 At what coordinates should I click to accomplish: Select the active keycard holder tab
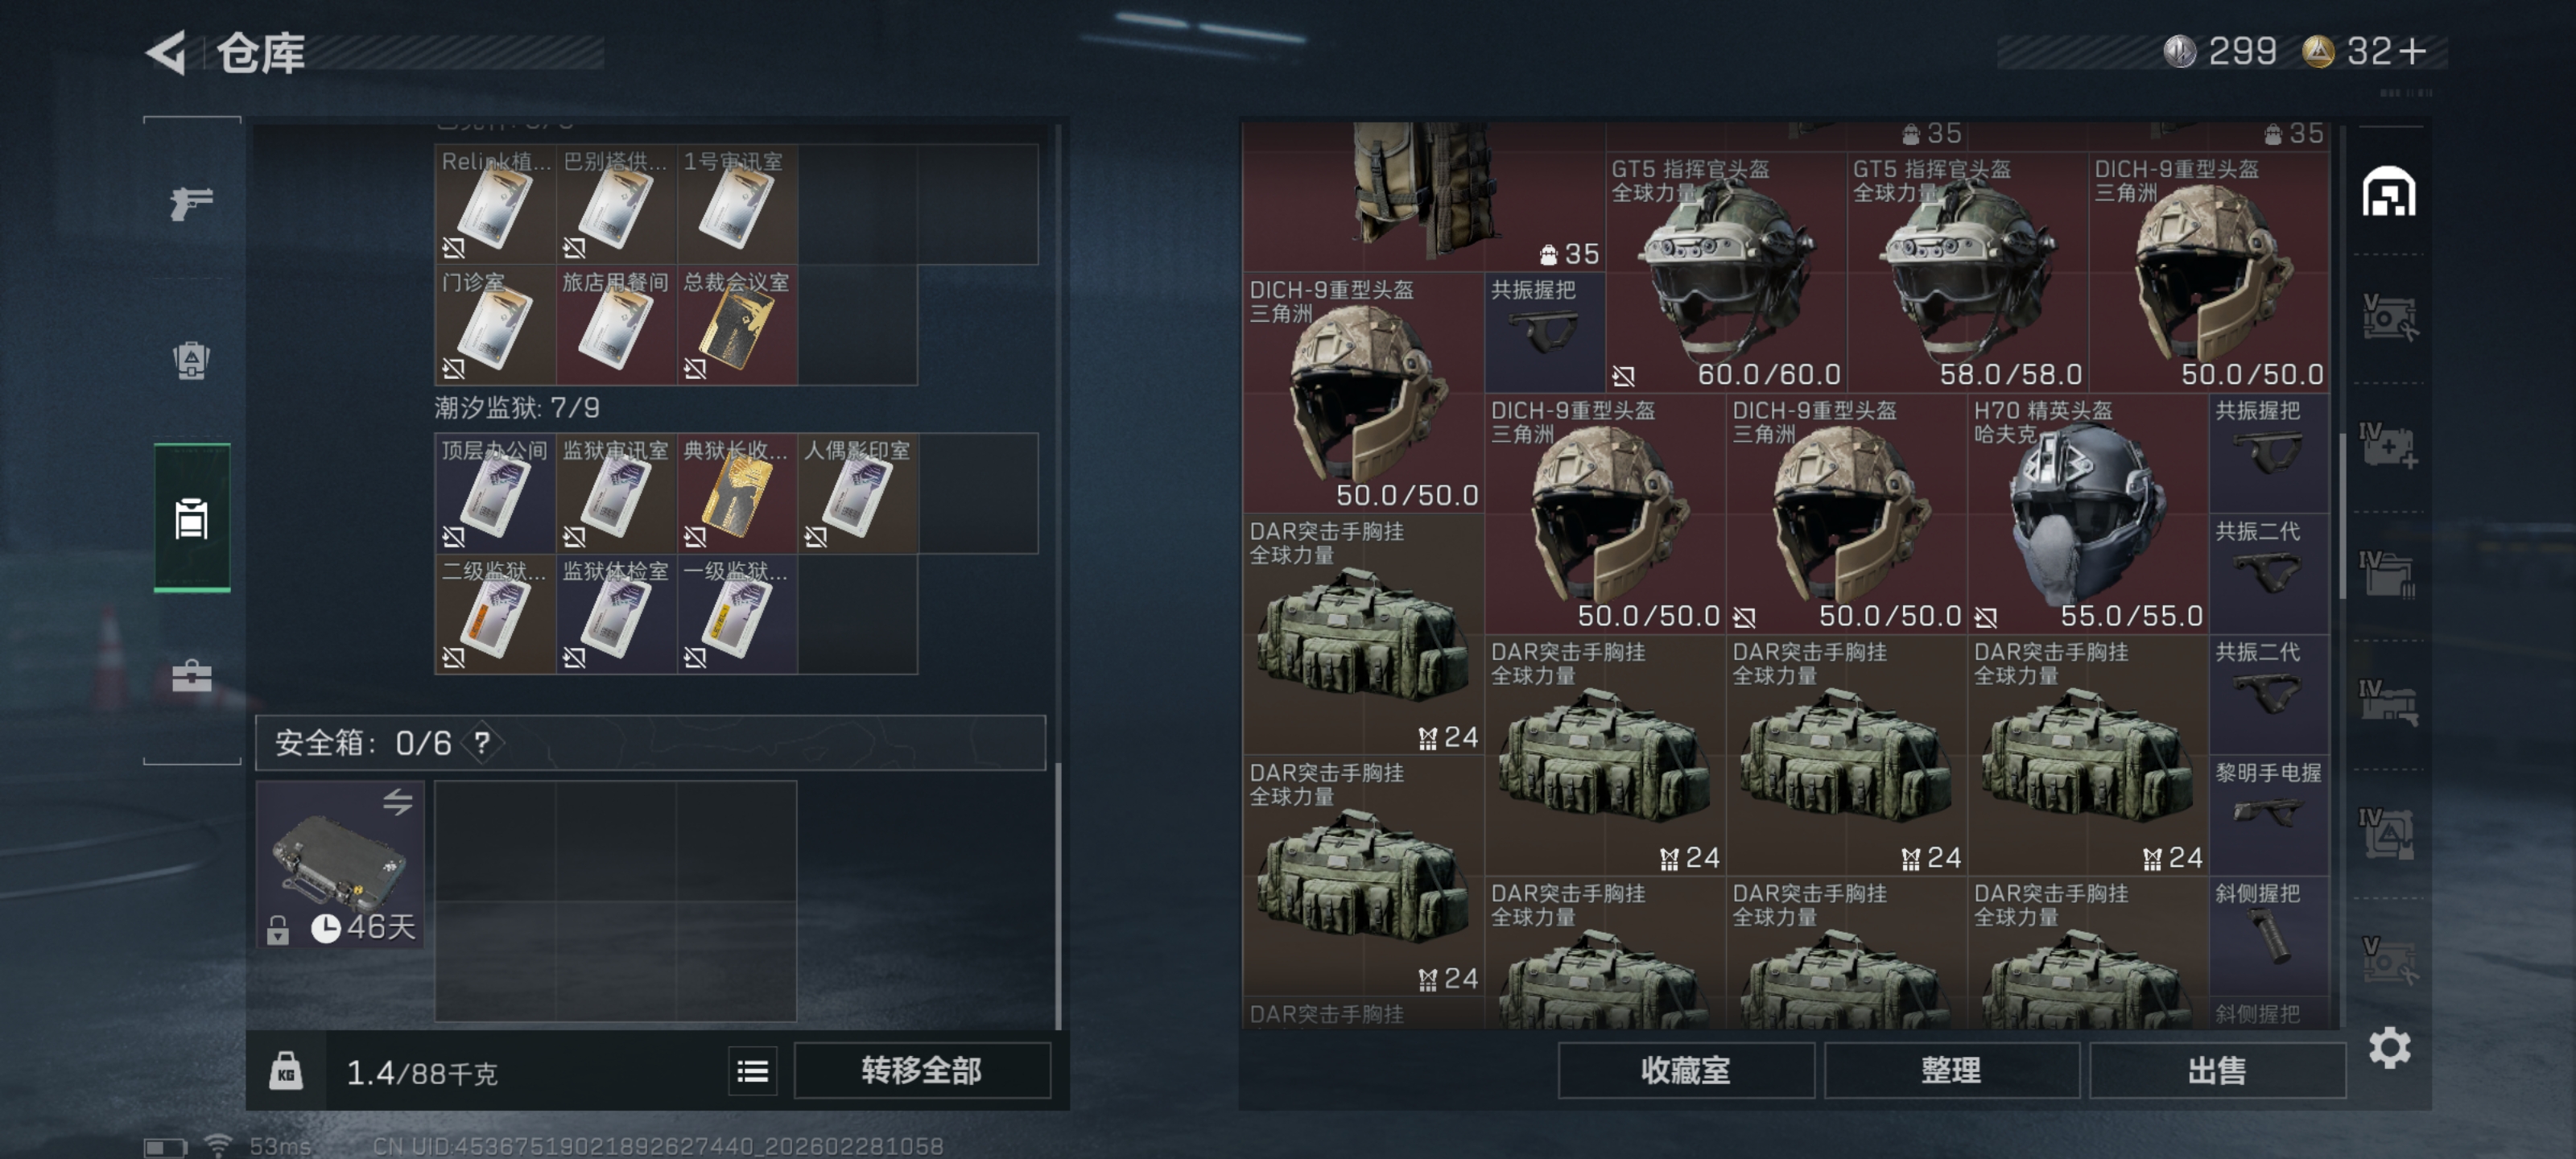click(x=191, y=518)
